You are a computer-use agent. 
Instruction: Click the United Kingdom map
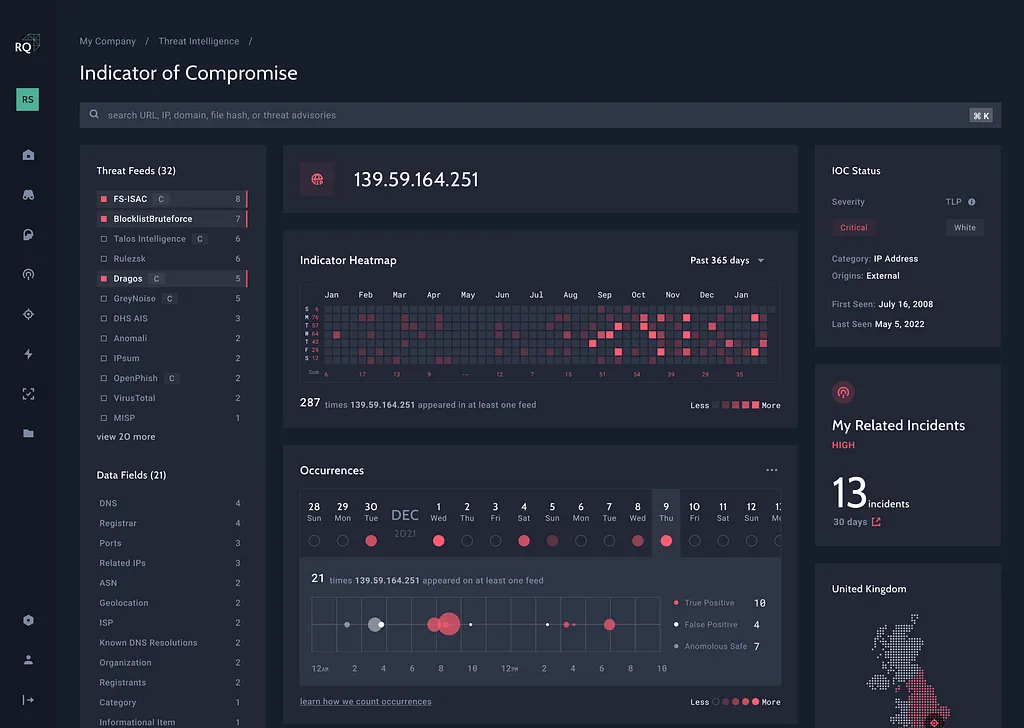pyautogui.click(x=909, y=671)
